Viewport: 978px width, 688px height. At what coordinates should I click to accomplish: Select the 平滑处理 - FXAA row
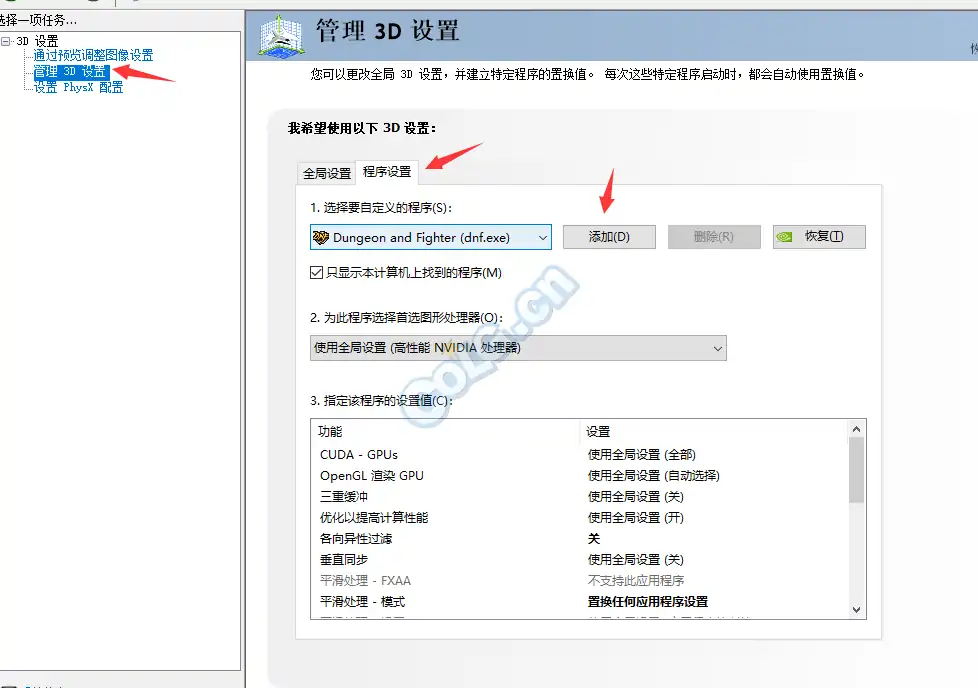pos(579,581)
